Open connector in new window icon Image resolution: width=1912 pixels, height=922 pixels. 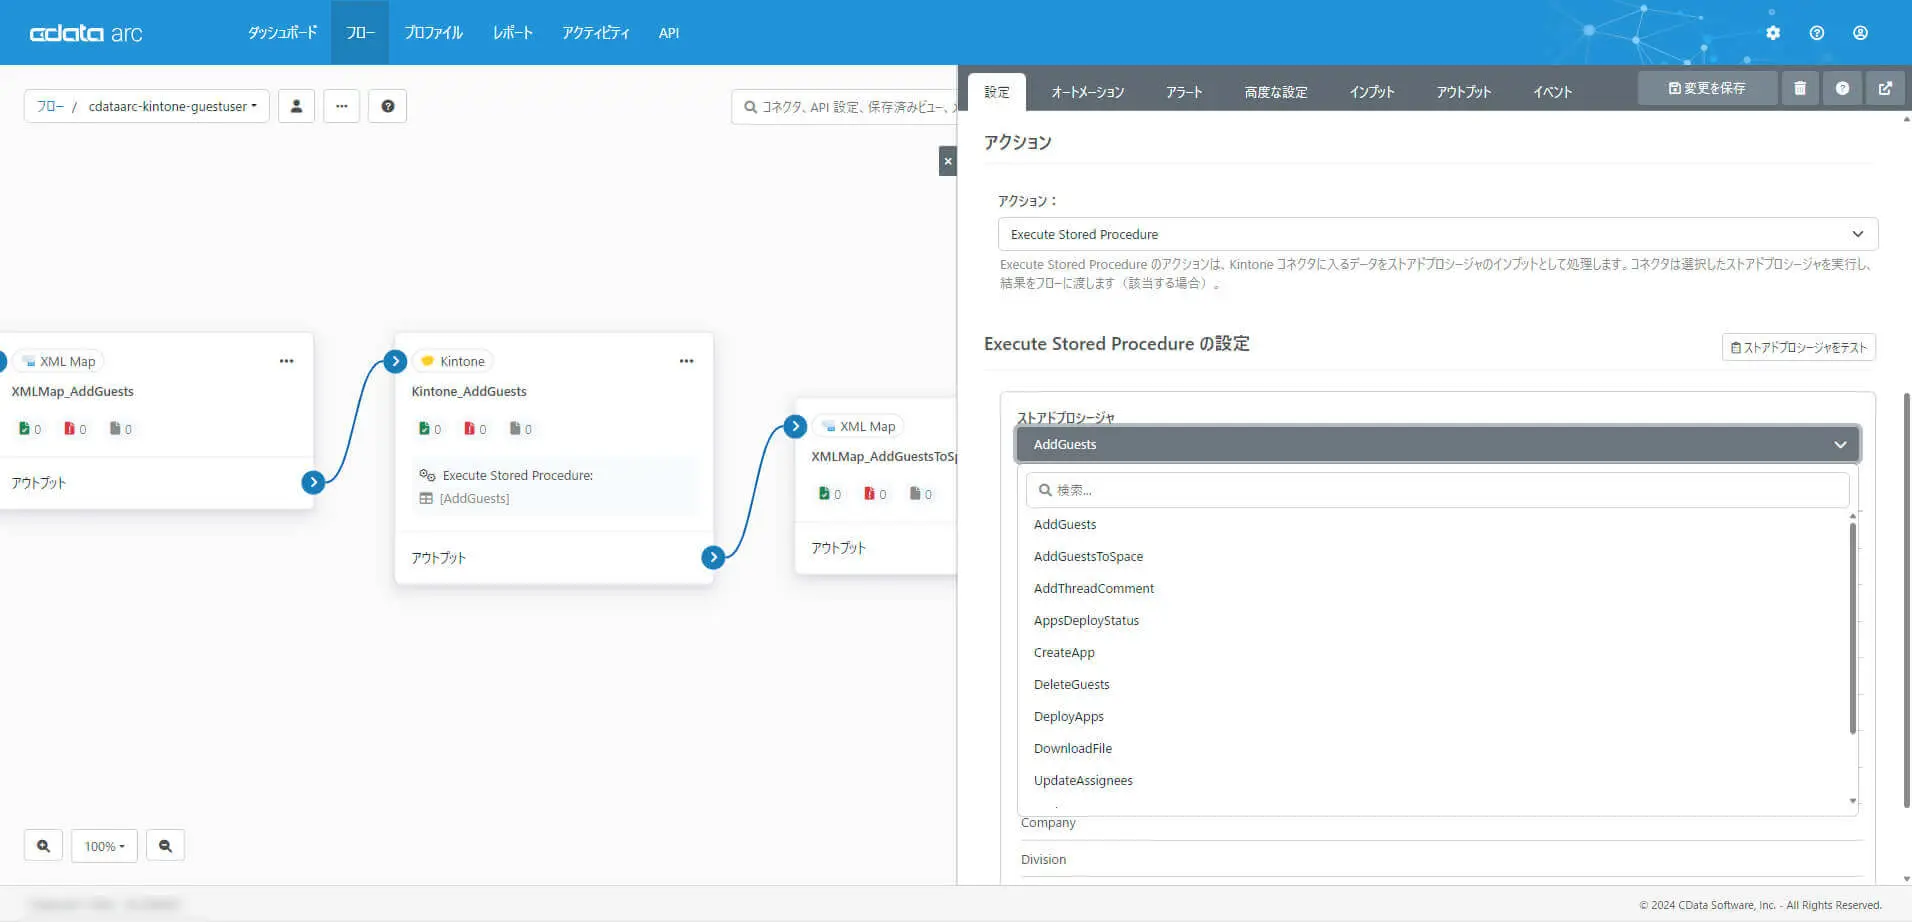[1885, 88]
